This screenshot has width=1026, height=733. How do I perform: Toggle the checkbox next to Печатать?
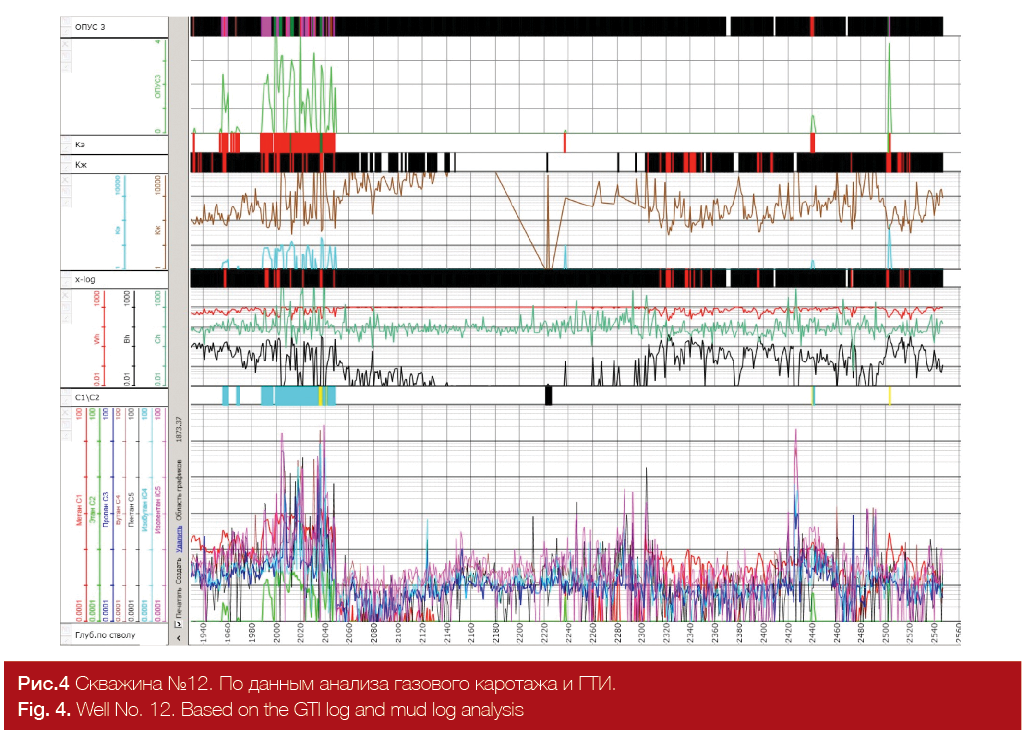[178, 623]
